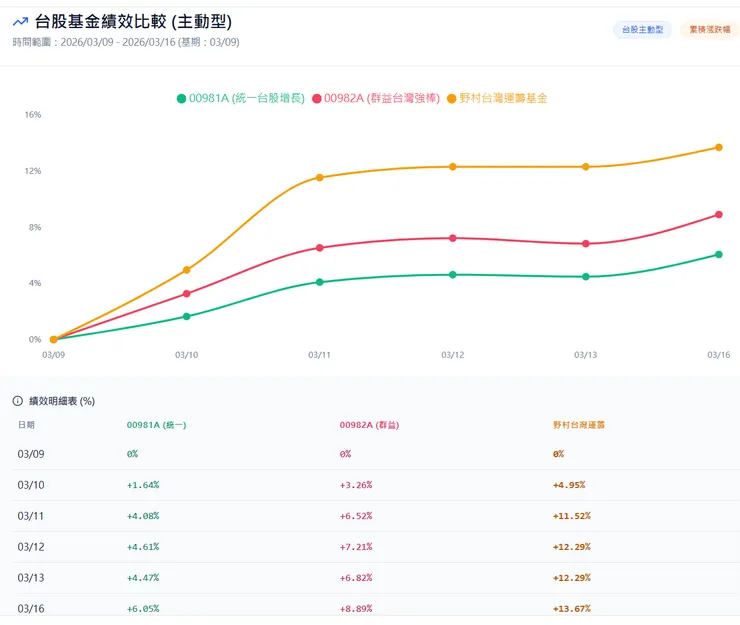Click the +4.08% cell in 03/11 row
The height and width of the screenshot is (625, 740).
[x=143, y=516]
